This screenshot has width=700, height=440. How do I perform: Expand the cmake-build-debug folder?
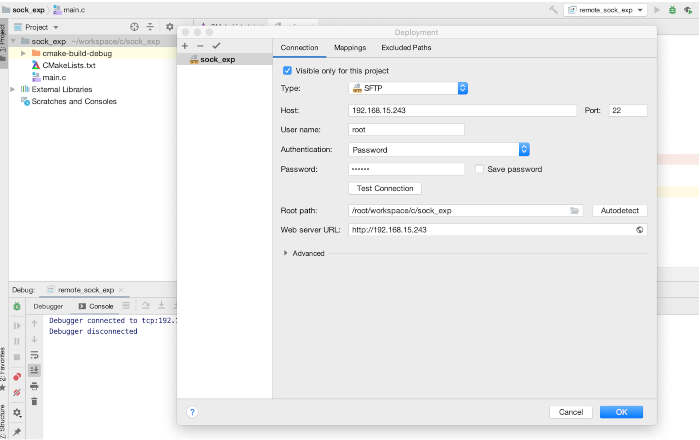pyautogui.click(x=23, y=53)
